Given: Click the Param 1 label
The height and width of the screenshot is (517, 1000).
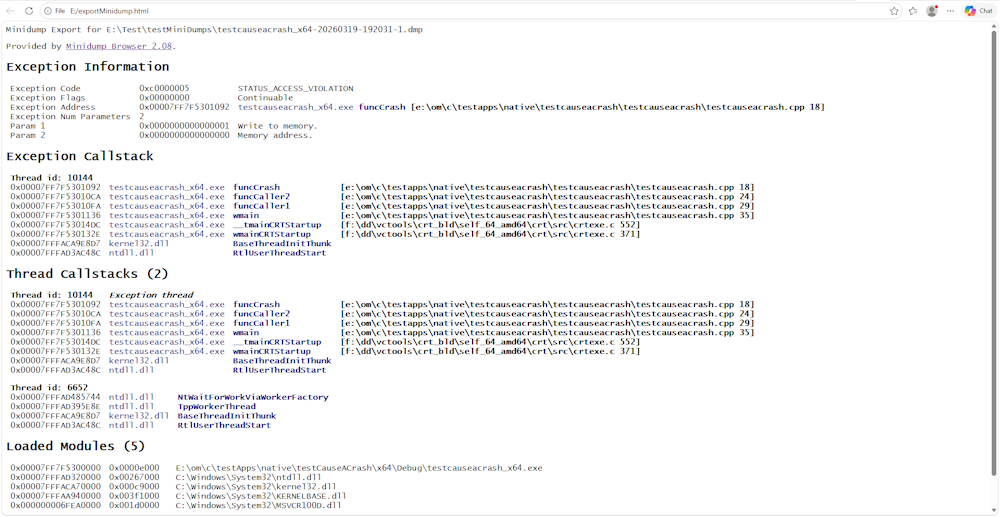Looking at the screenshot, I should (x=28, y=126).
